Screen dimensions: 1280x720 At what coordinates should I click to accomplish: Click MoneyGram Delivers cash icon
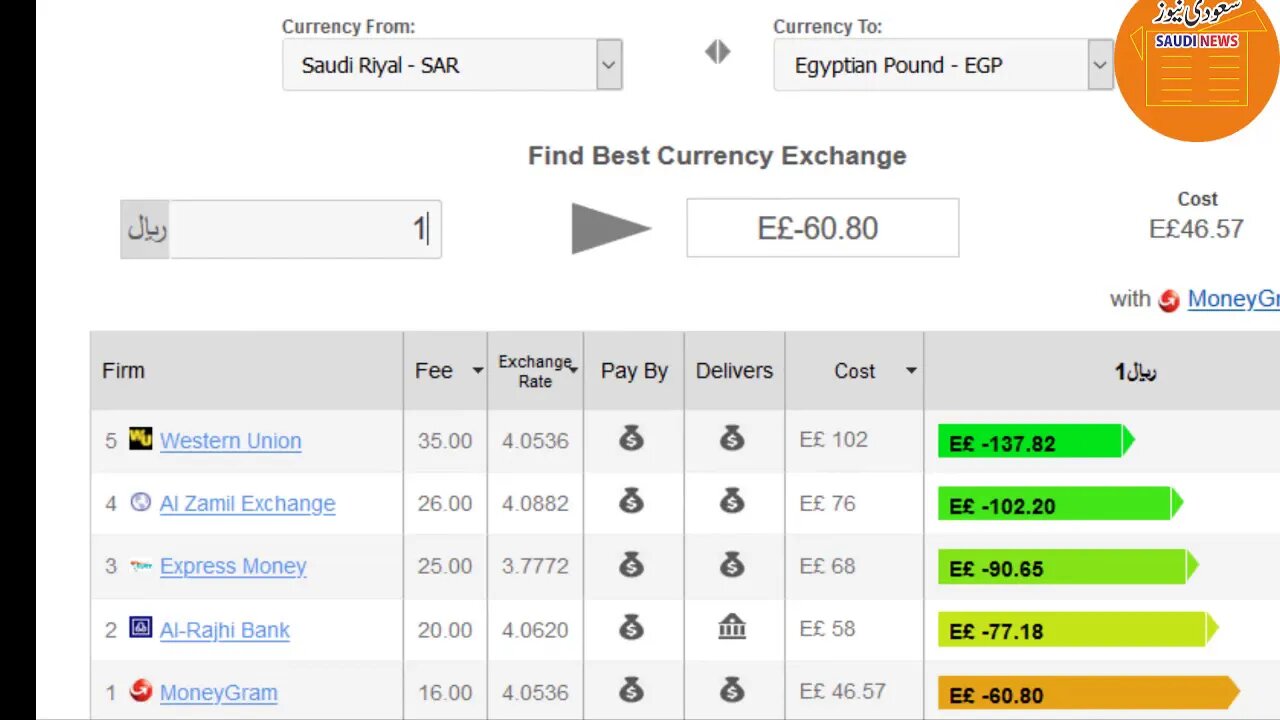[x=732, y=690]
